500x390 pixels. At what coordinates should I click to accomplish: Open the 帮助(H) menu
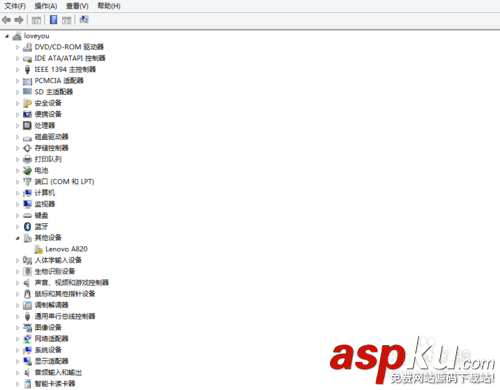click(x=109, y=6)
